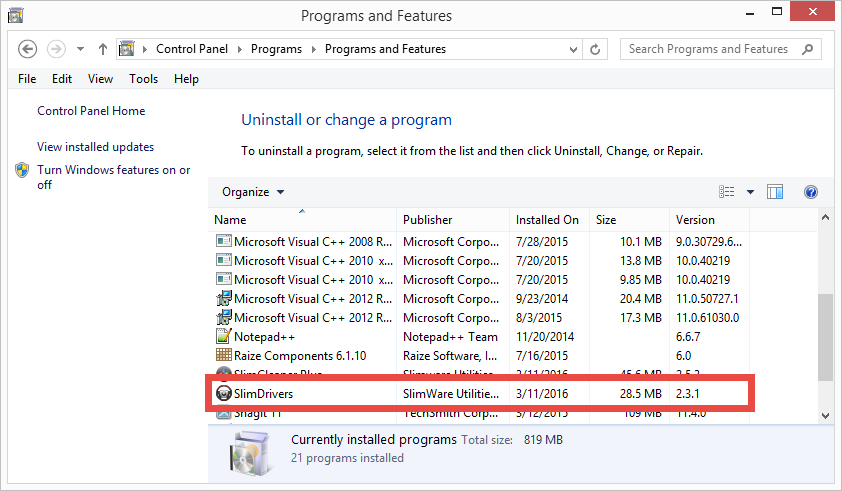Open the Tools menu
842x491 pixels.
click(143, 79)
